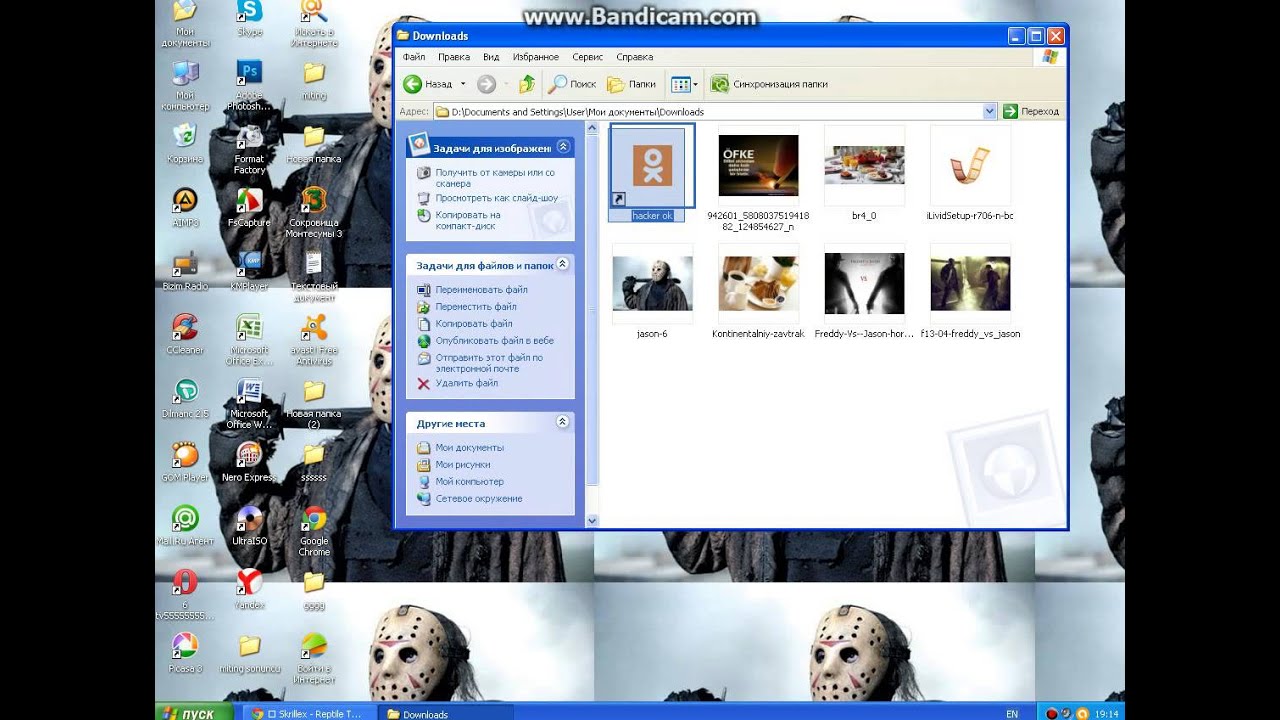
Task: Go back with the Назад button
Action: 428,84
